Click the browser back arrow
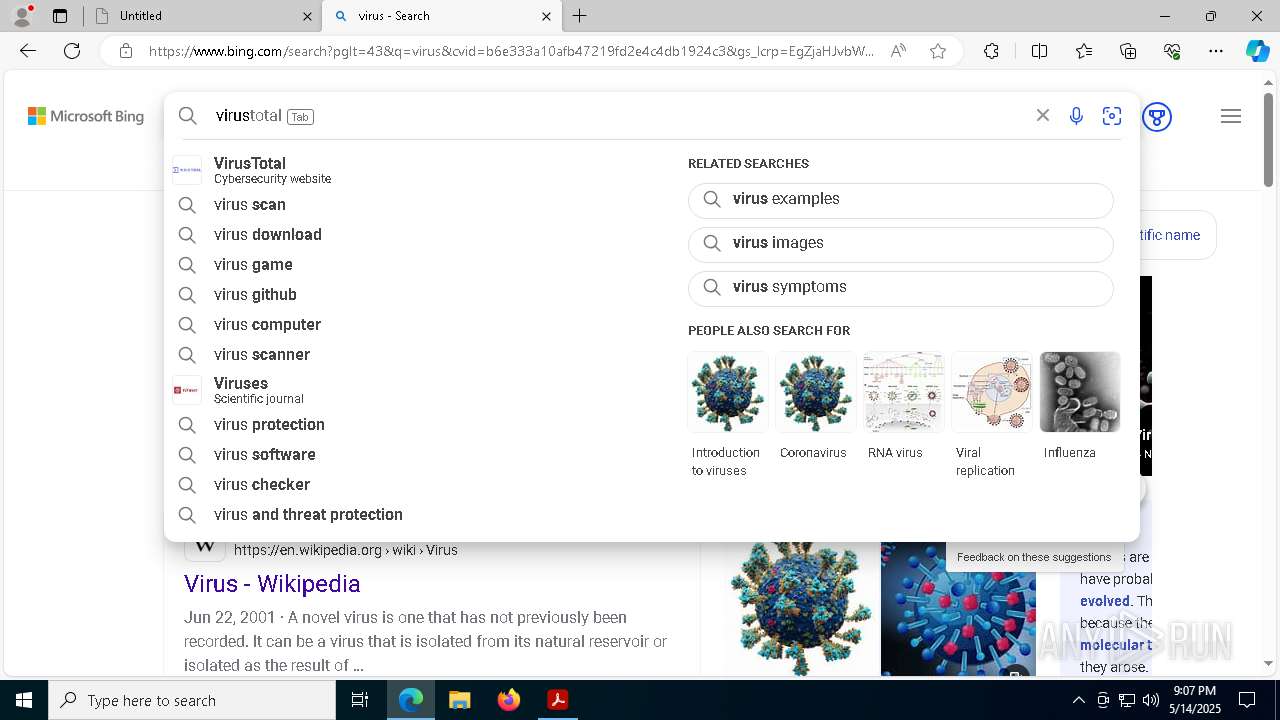Viewport: 1280px width, 720px height. [x=28, y=51]
